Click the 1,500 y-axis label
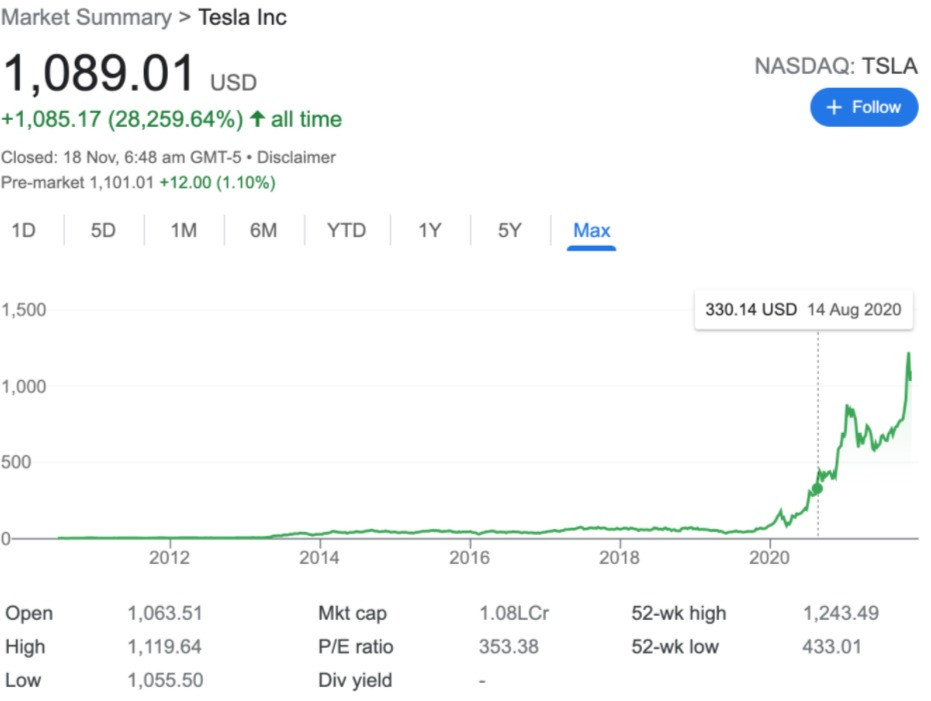931x701 pixels. click(24, 310)
